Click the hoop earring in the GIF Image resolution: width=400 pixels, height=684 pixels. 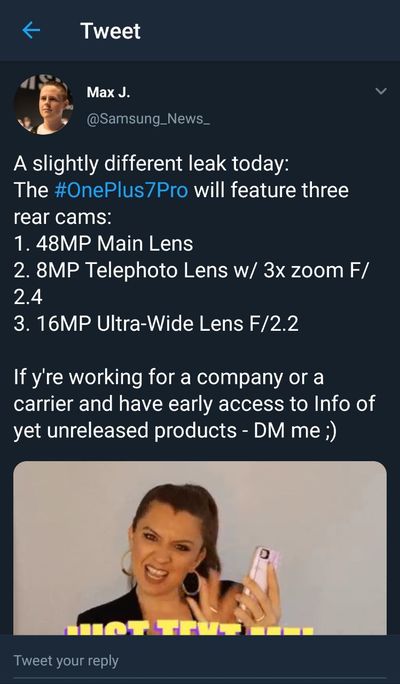[x=191, y=583]
